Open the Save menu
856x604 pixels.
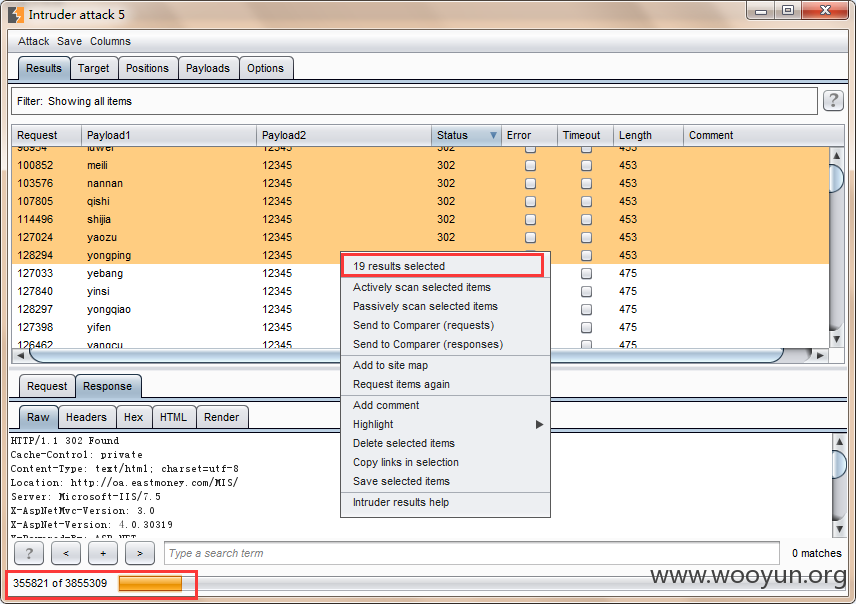click(x=69, y=42)
